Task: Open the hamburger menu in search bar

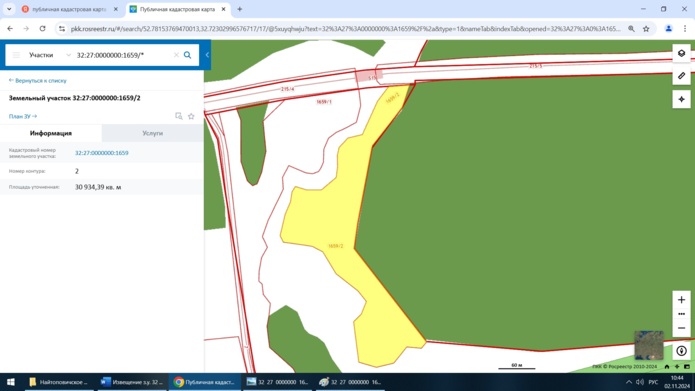Action: 16,55
